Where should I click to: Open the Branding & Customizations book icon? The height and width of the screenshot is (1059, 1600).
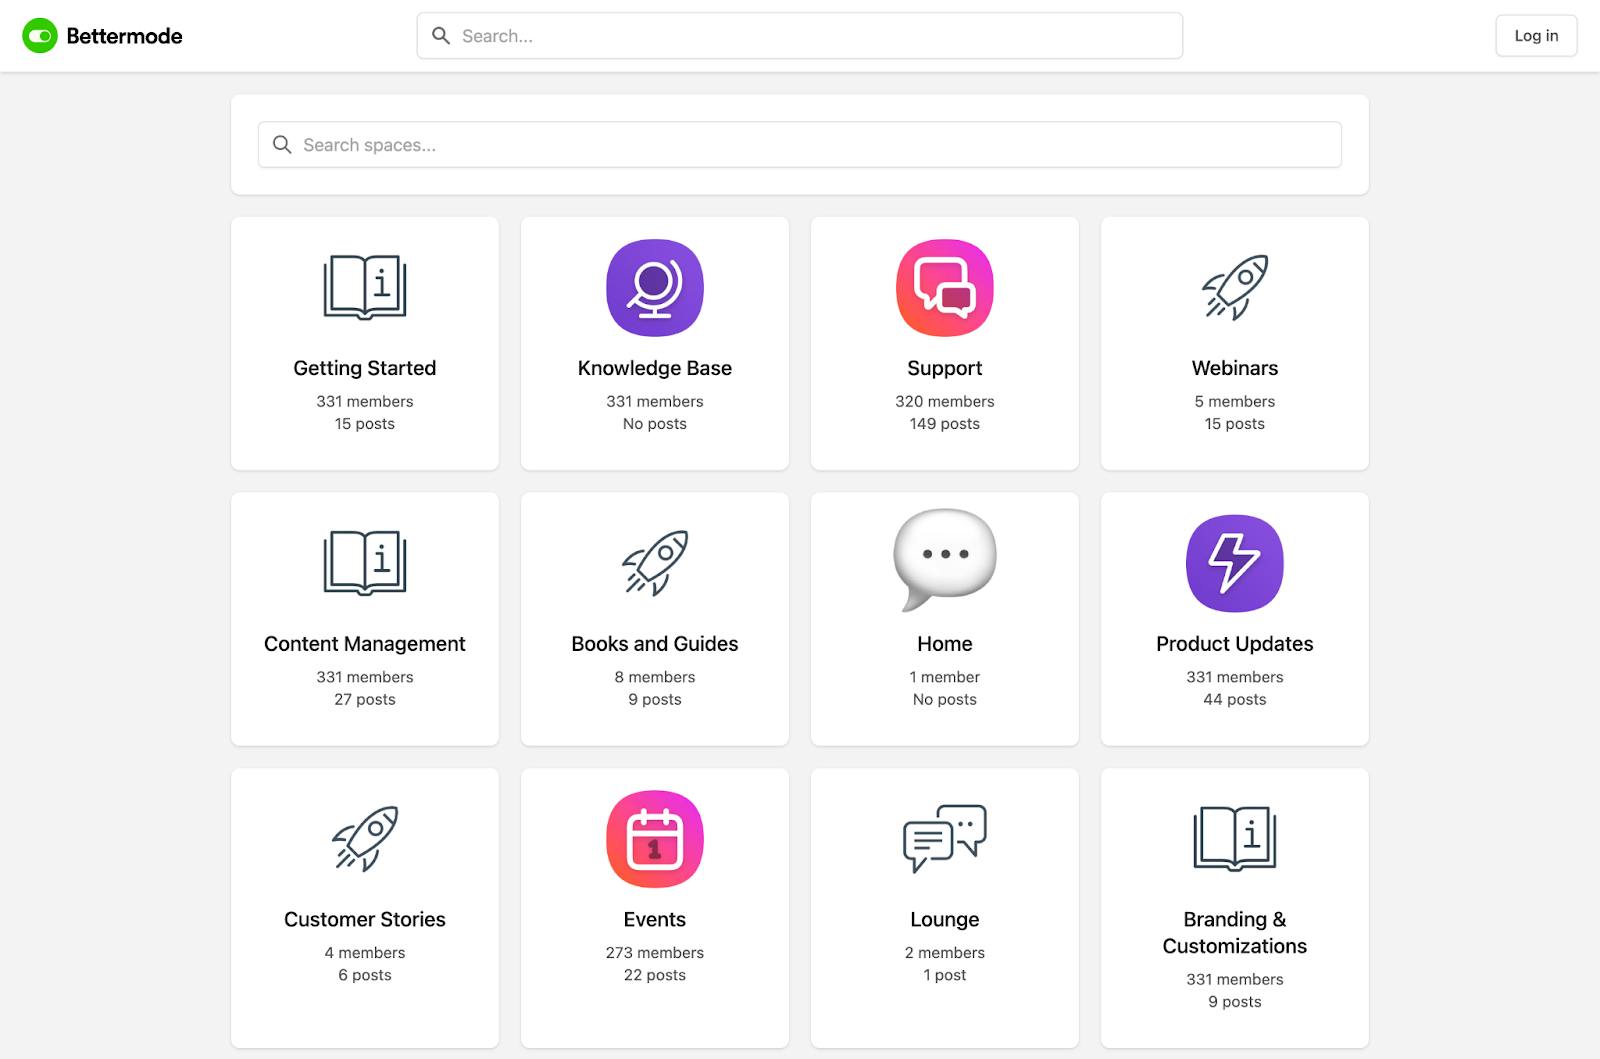pos(1235,838)
